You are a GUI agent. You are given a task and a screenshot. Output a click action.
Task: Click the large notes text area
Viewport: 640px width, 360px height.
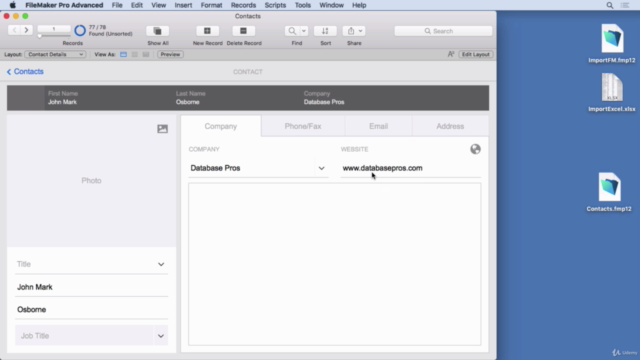(x=335, y=264)
